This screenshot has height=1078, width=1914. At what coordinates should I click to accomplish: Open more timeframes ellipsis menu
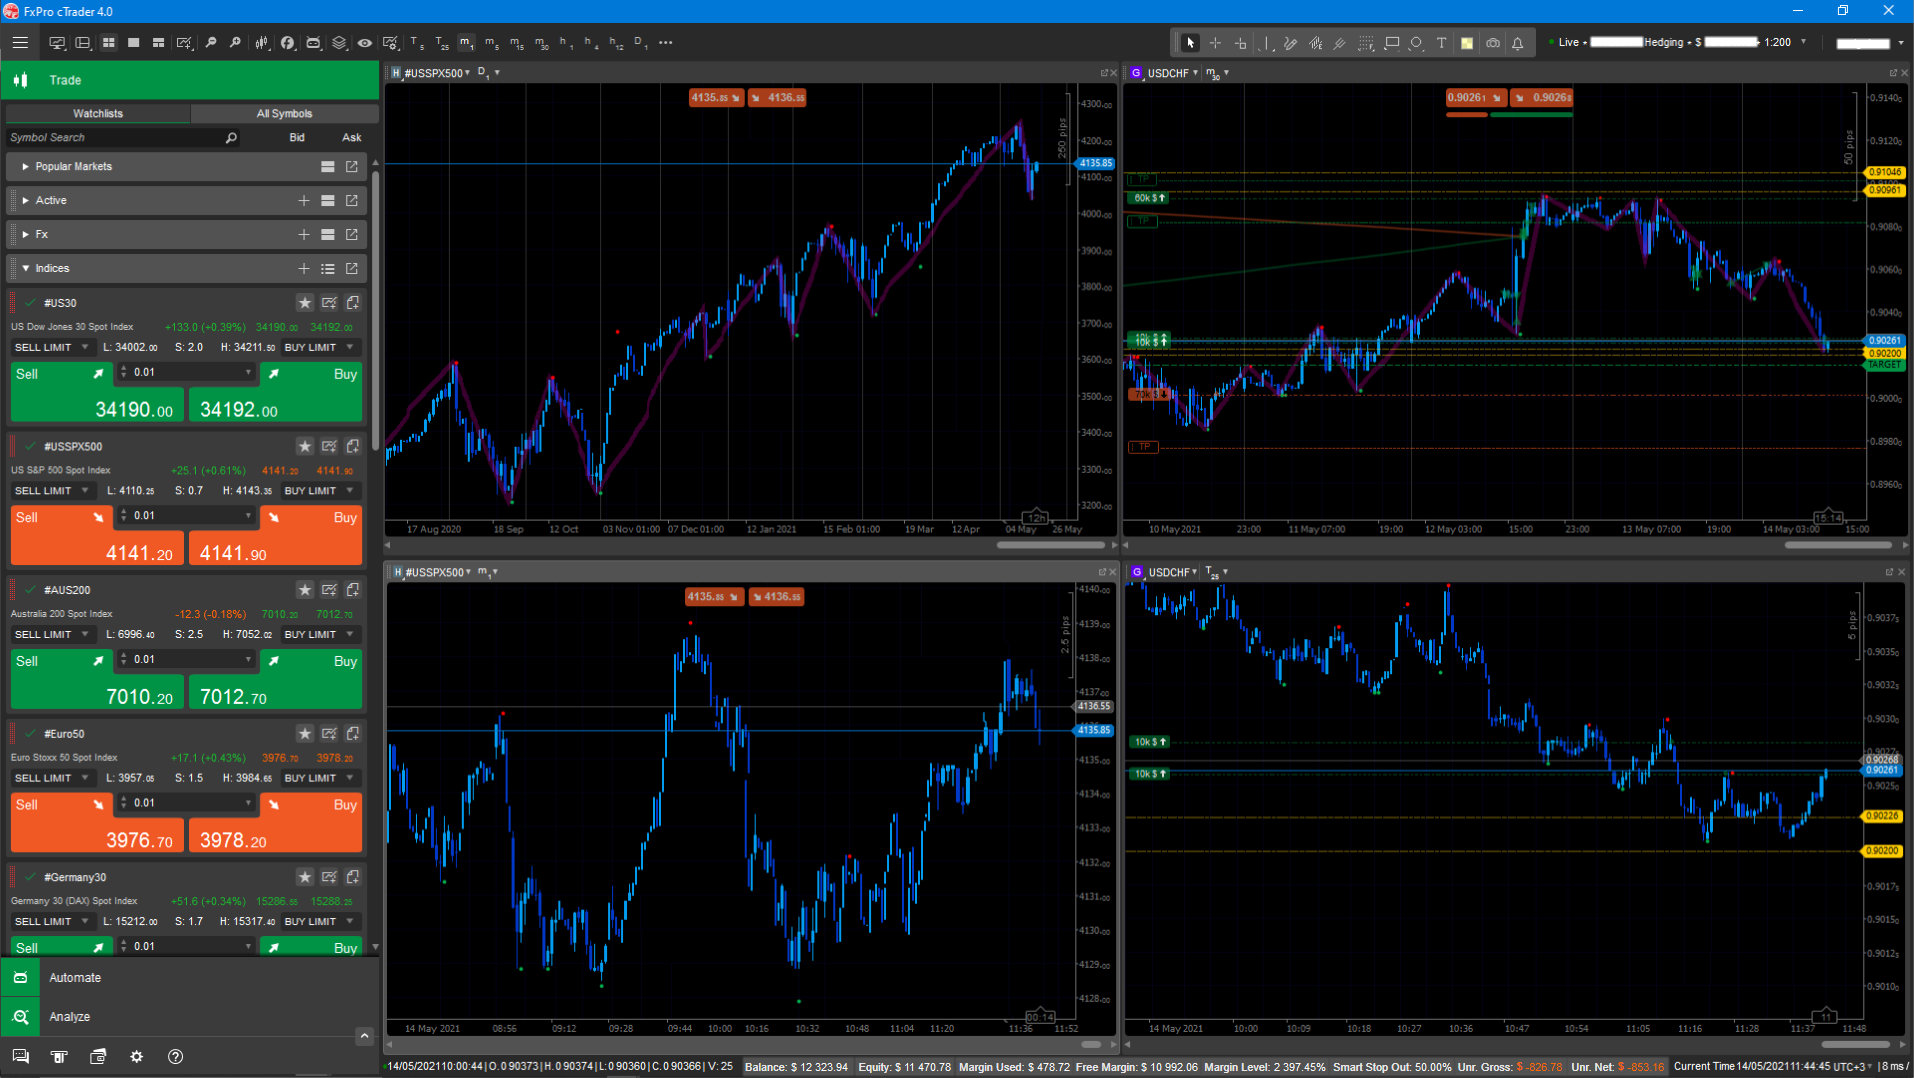click(x=666, y=43)
